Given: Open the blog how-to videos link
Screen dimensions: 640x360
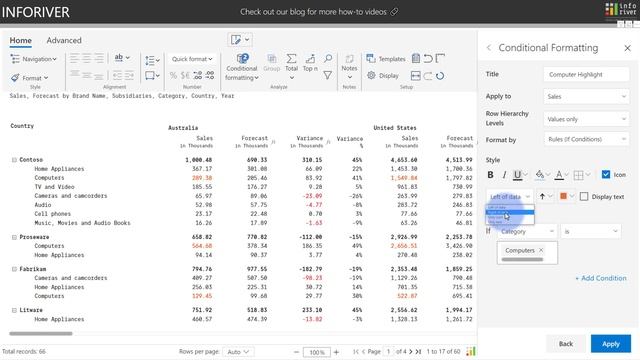Looking at the screenshot, I should click(319, 12).
